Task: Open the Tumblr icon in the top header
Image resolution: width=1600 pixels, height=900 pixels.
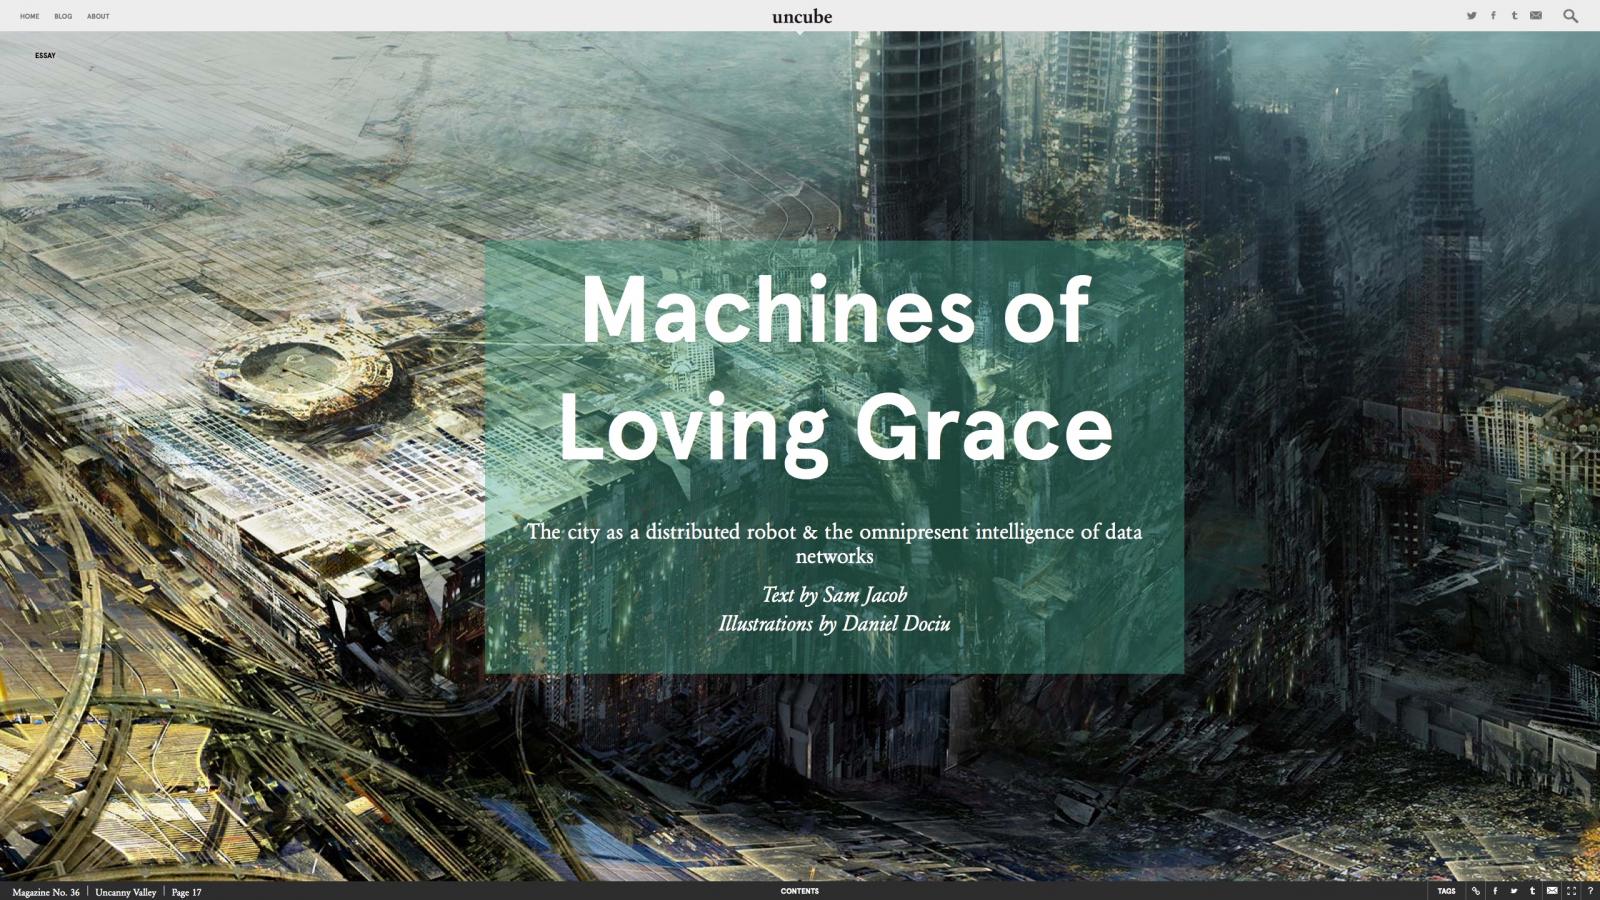Action: click(1514, 15)
